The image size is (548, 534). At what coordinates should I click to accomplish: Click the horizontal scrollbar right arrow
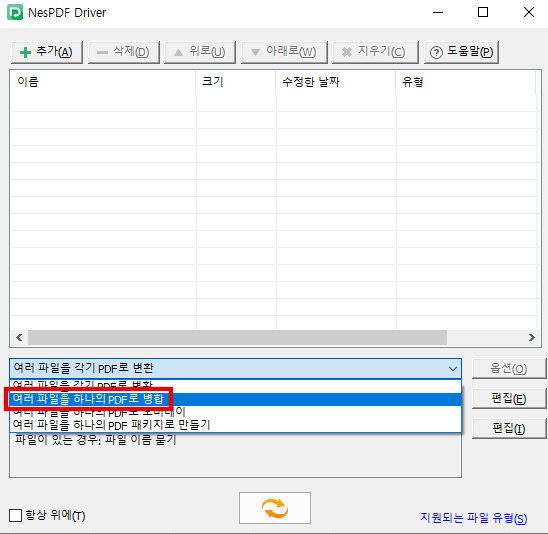[532, 338]
